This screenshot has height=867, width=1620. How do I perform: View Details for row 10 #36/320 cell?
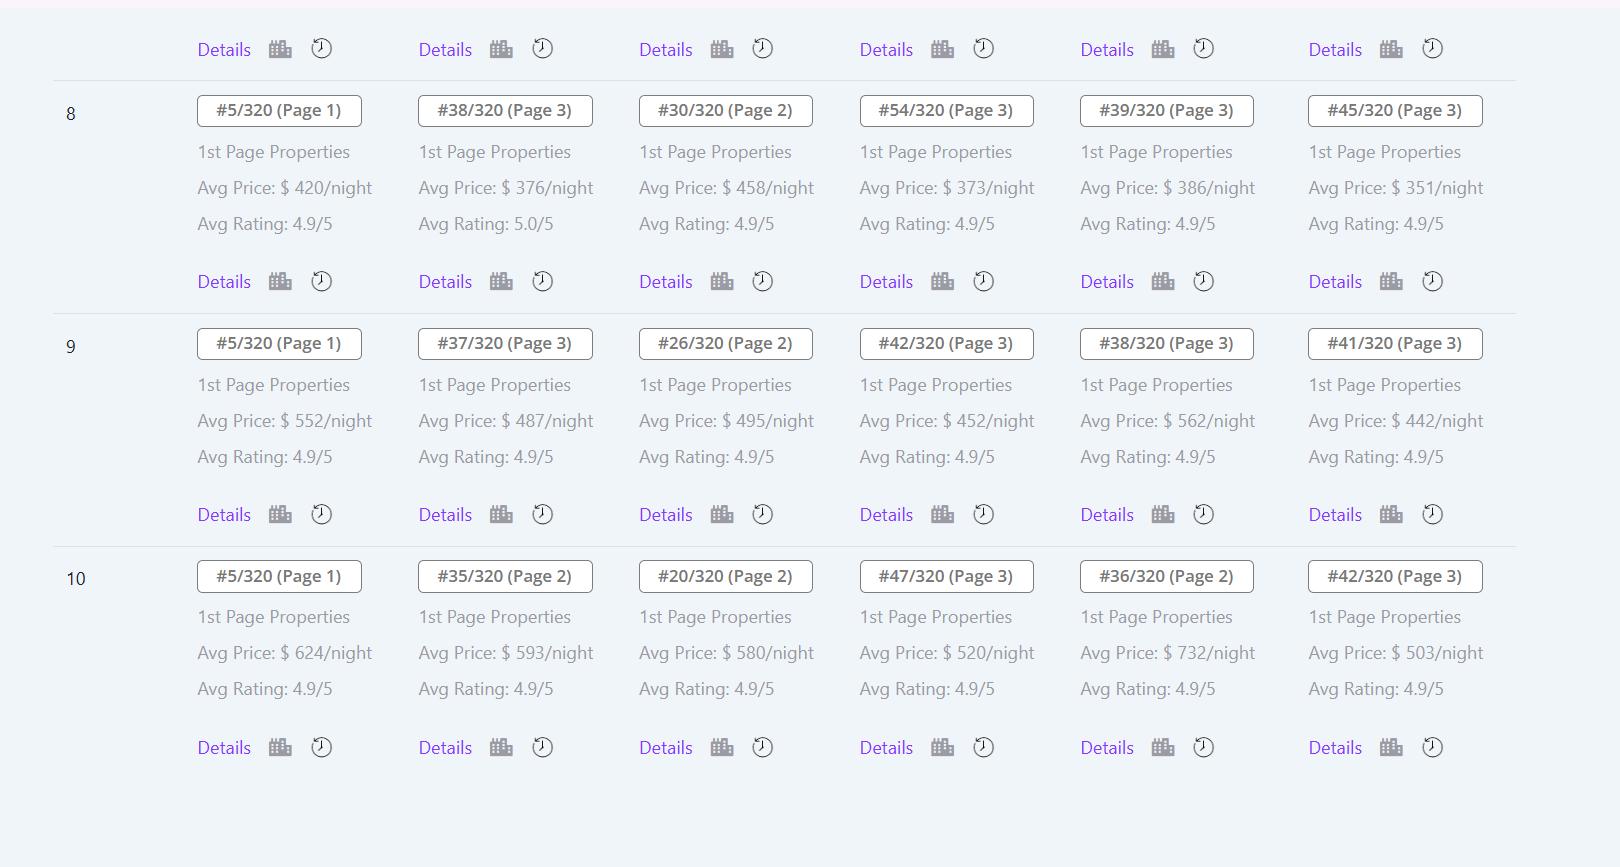(1107, 748)
